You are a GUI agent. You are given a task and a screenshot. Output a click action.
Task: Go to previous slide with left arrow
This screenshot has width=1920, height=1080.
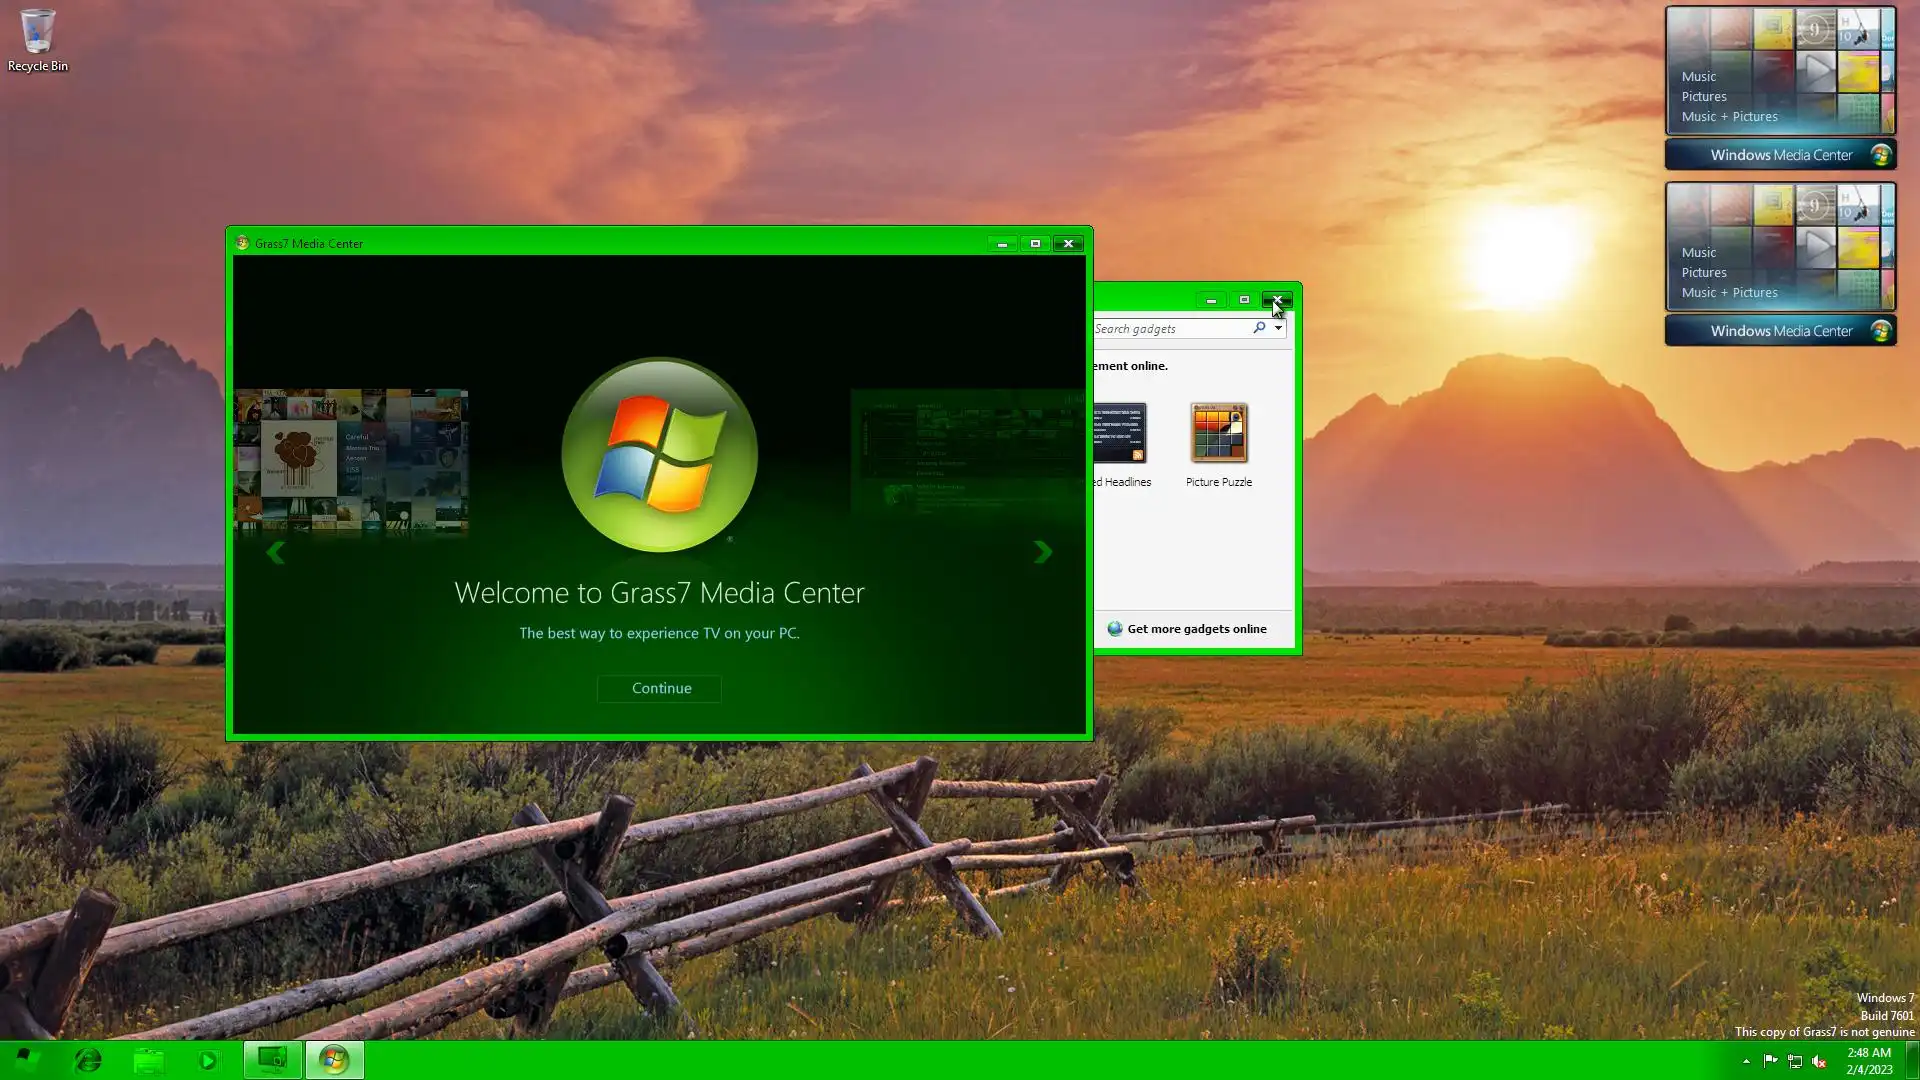tap(276, 552)
